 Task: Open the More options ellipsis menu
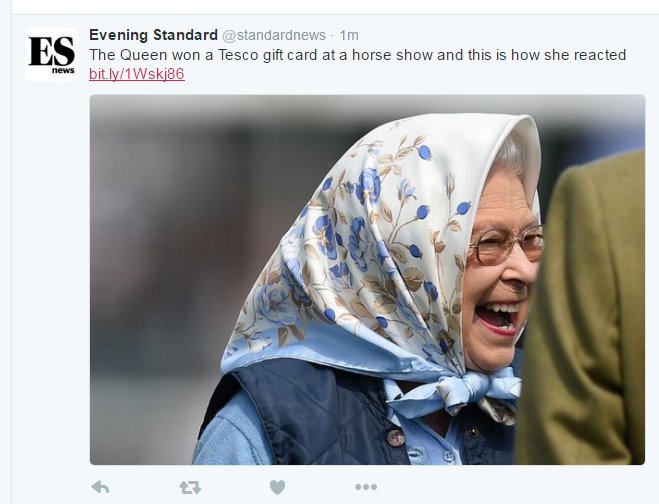366,487
